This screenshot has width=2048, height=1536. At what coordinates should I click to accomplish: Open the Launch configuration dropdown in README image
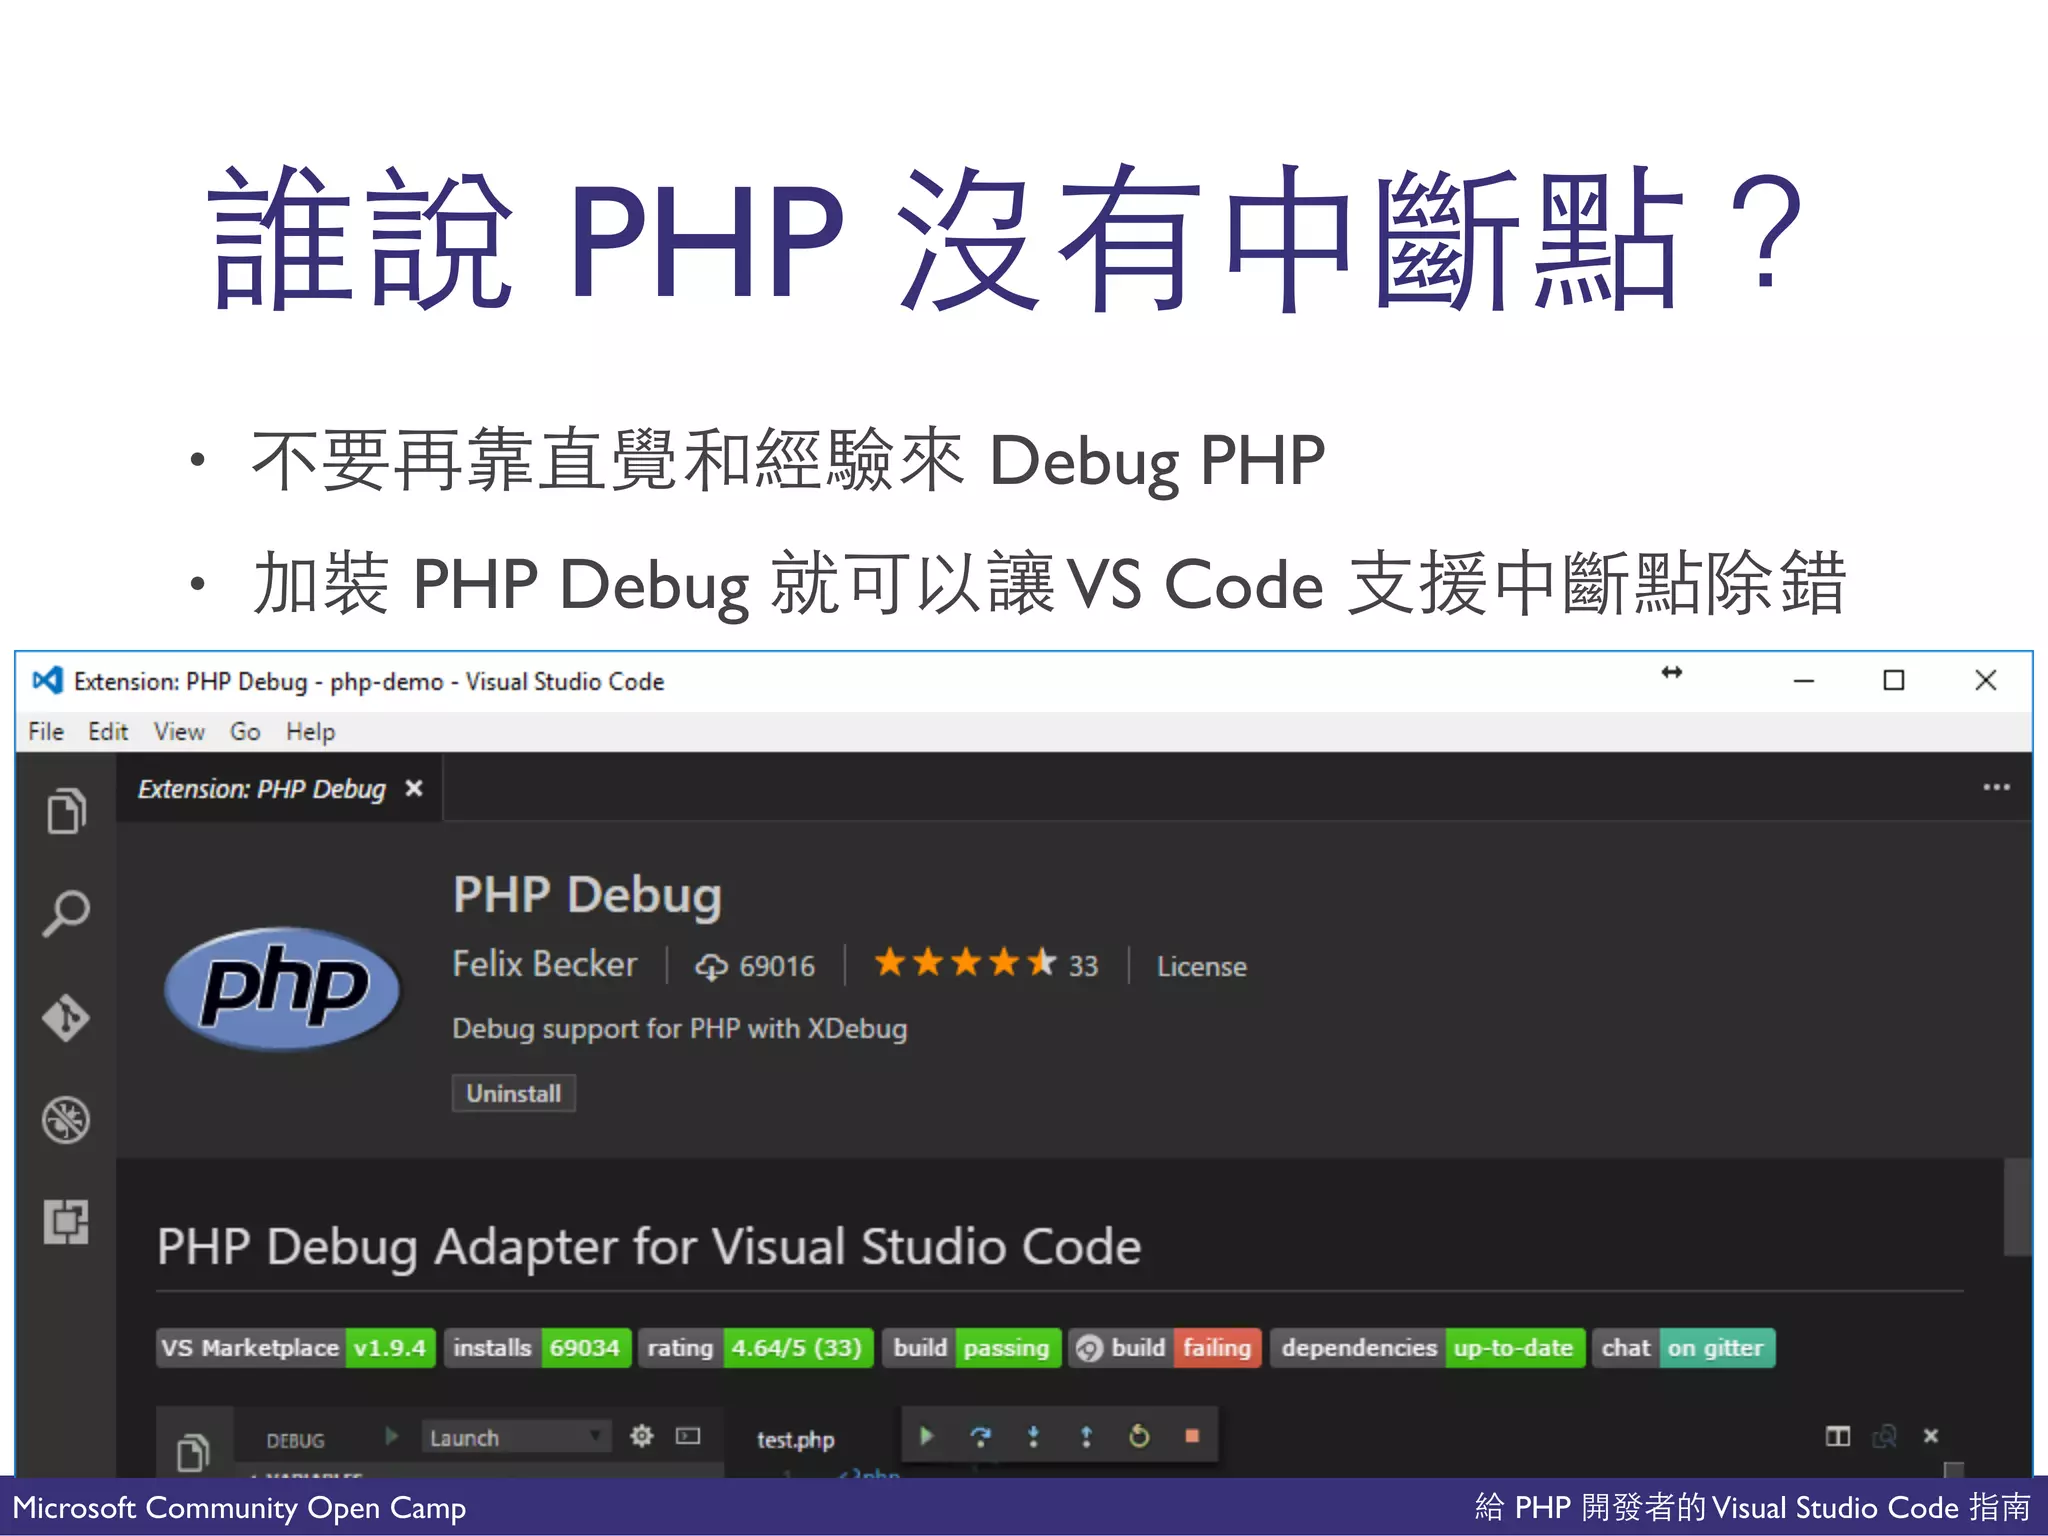coord(516,1437)
